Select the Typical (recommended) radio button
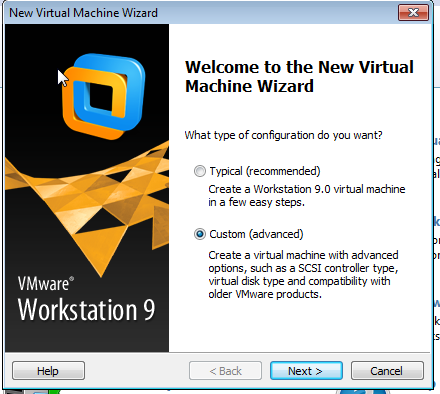The image size is (440, 394). click(200, 171)
